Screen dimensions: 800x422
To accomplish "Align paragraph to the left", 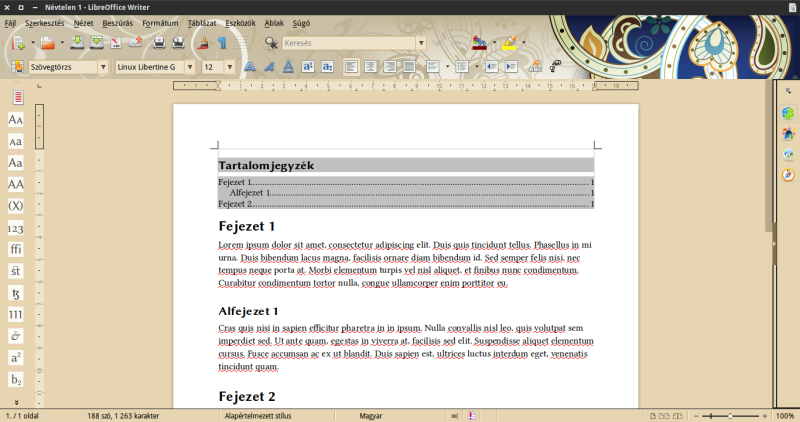I will coord(351,67).
